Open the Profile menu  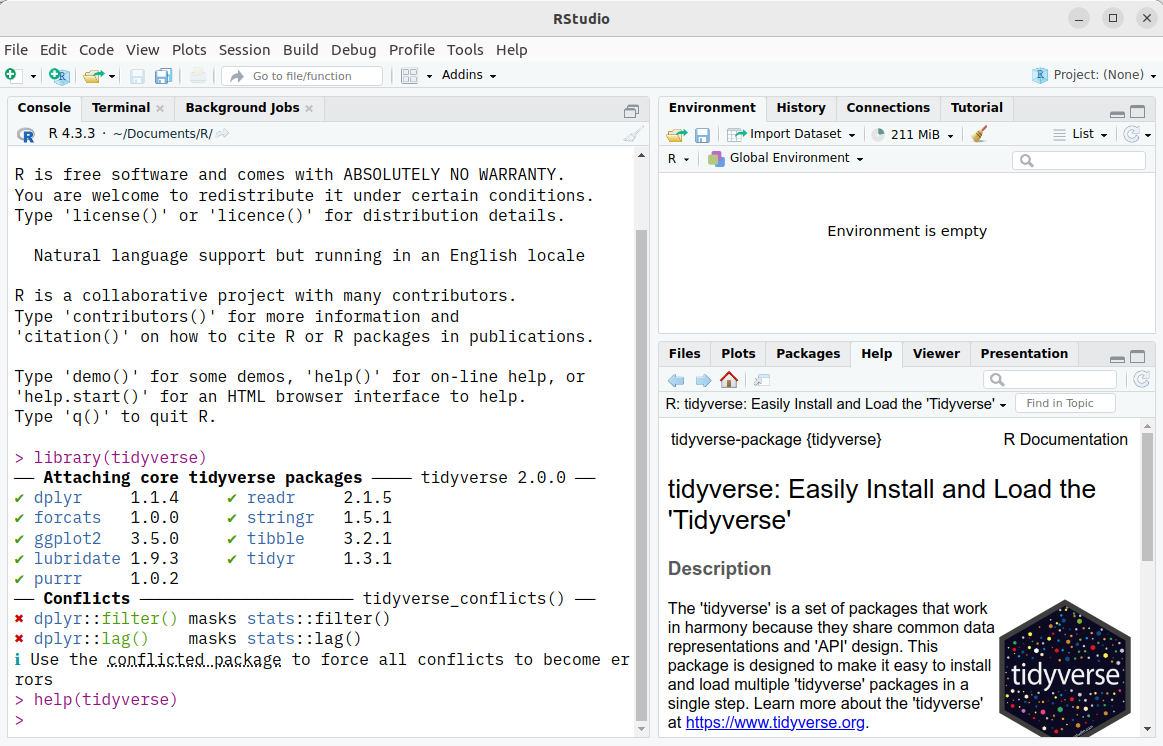coord(412,50)
